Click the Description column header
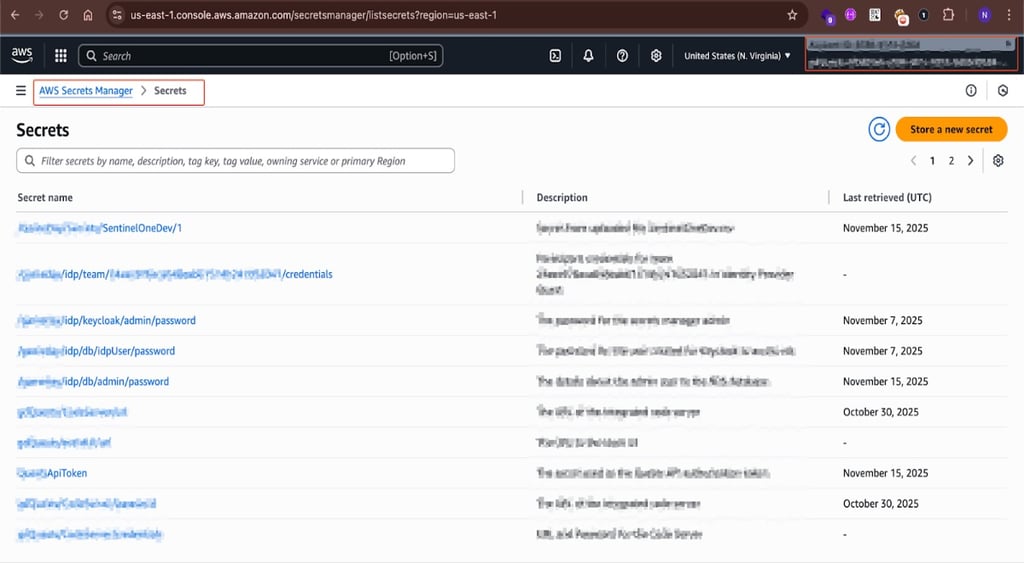The height and width of the screenshot is (563, 1024). (x=562, y=197)
